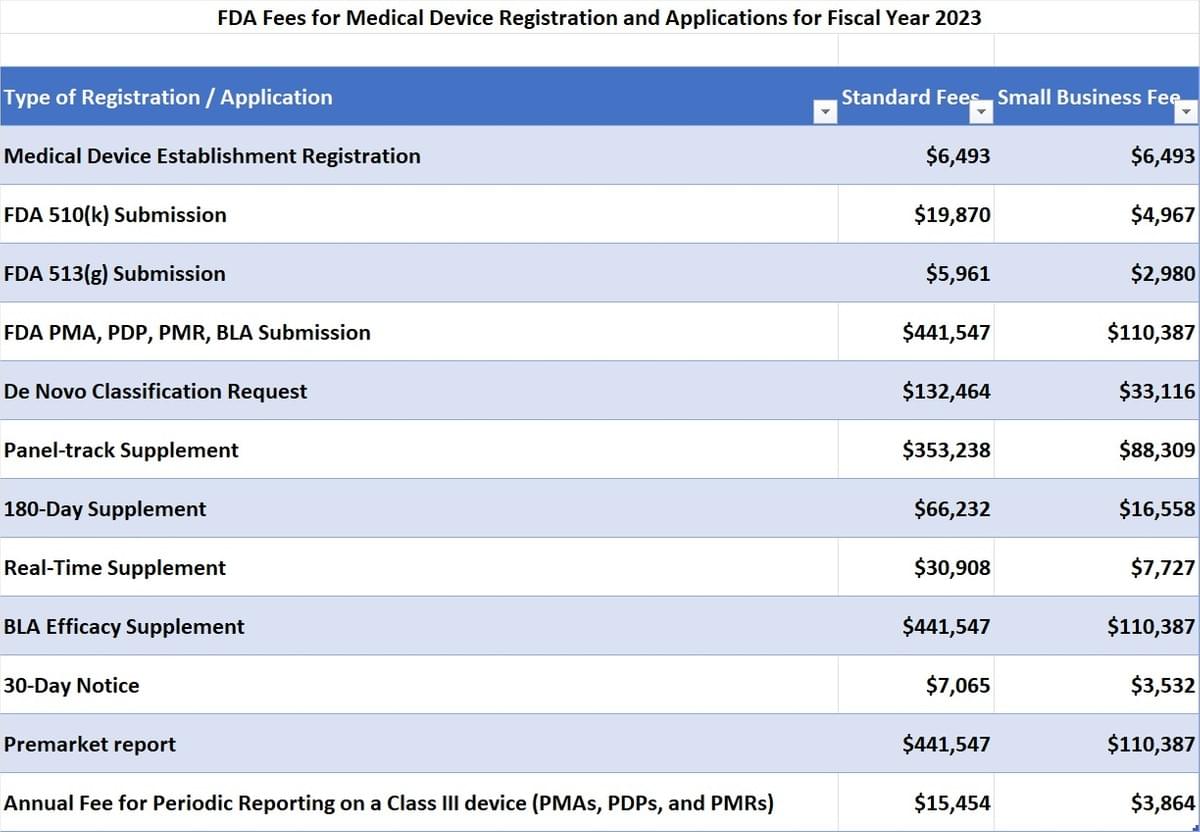Select the Standard Fees column header
1200x832 pixels.
(910, 97)
